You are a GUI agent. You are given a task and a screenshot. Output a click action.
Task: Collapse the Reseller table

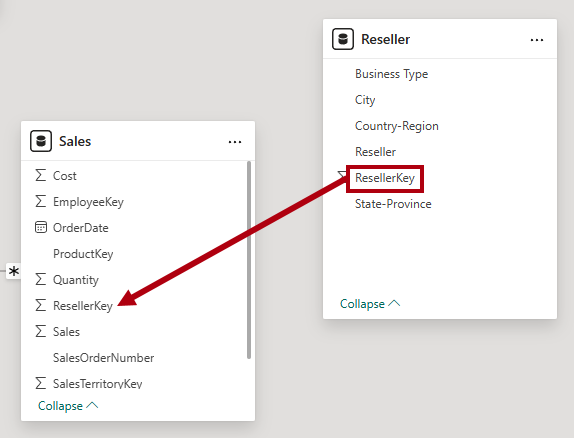coord(370,304)
